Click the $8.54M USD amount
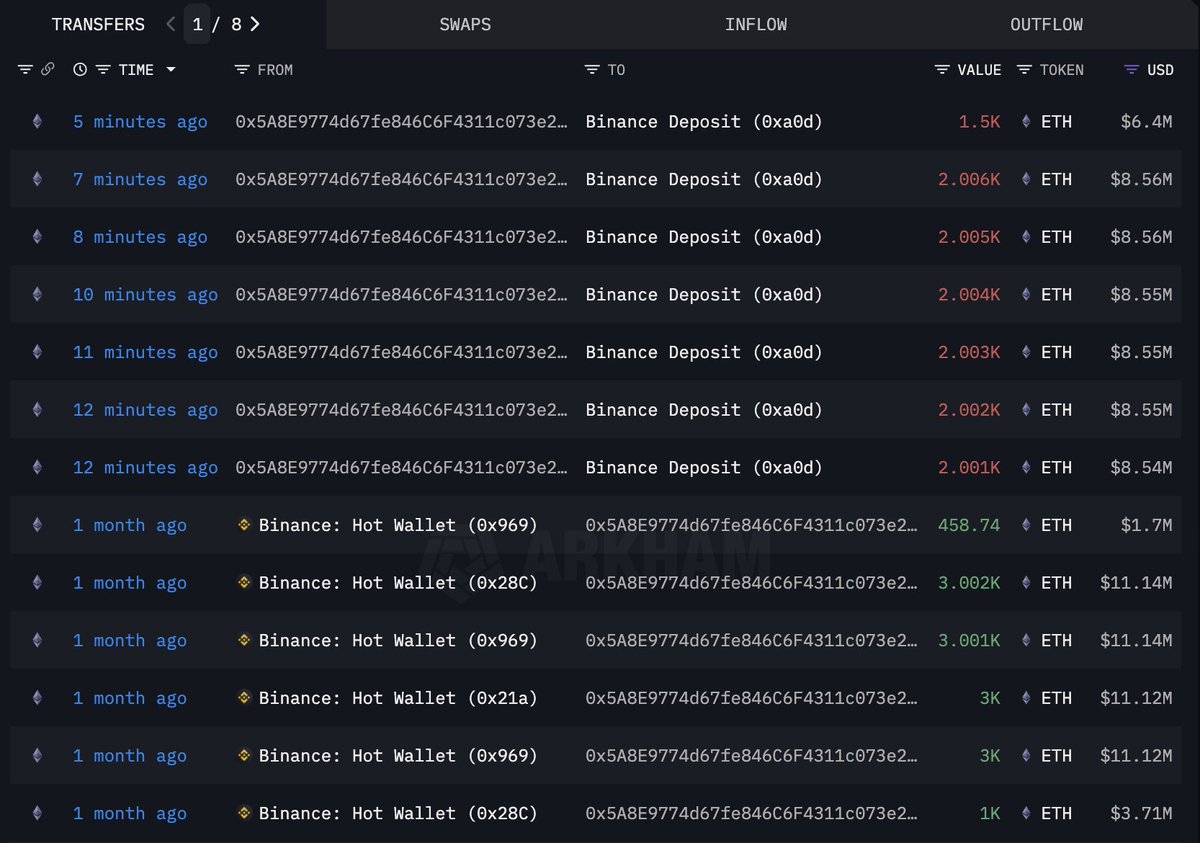This screenshot has height=843, width=1200. [1141, 468]
